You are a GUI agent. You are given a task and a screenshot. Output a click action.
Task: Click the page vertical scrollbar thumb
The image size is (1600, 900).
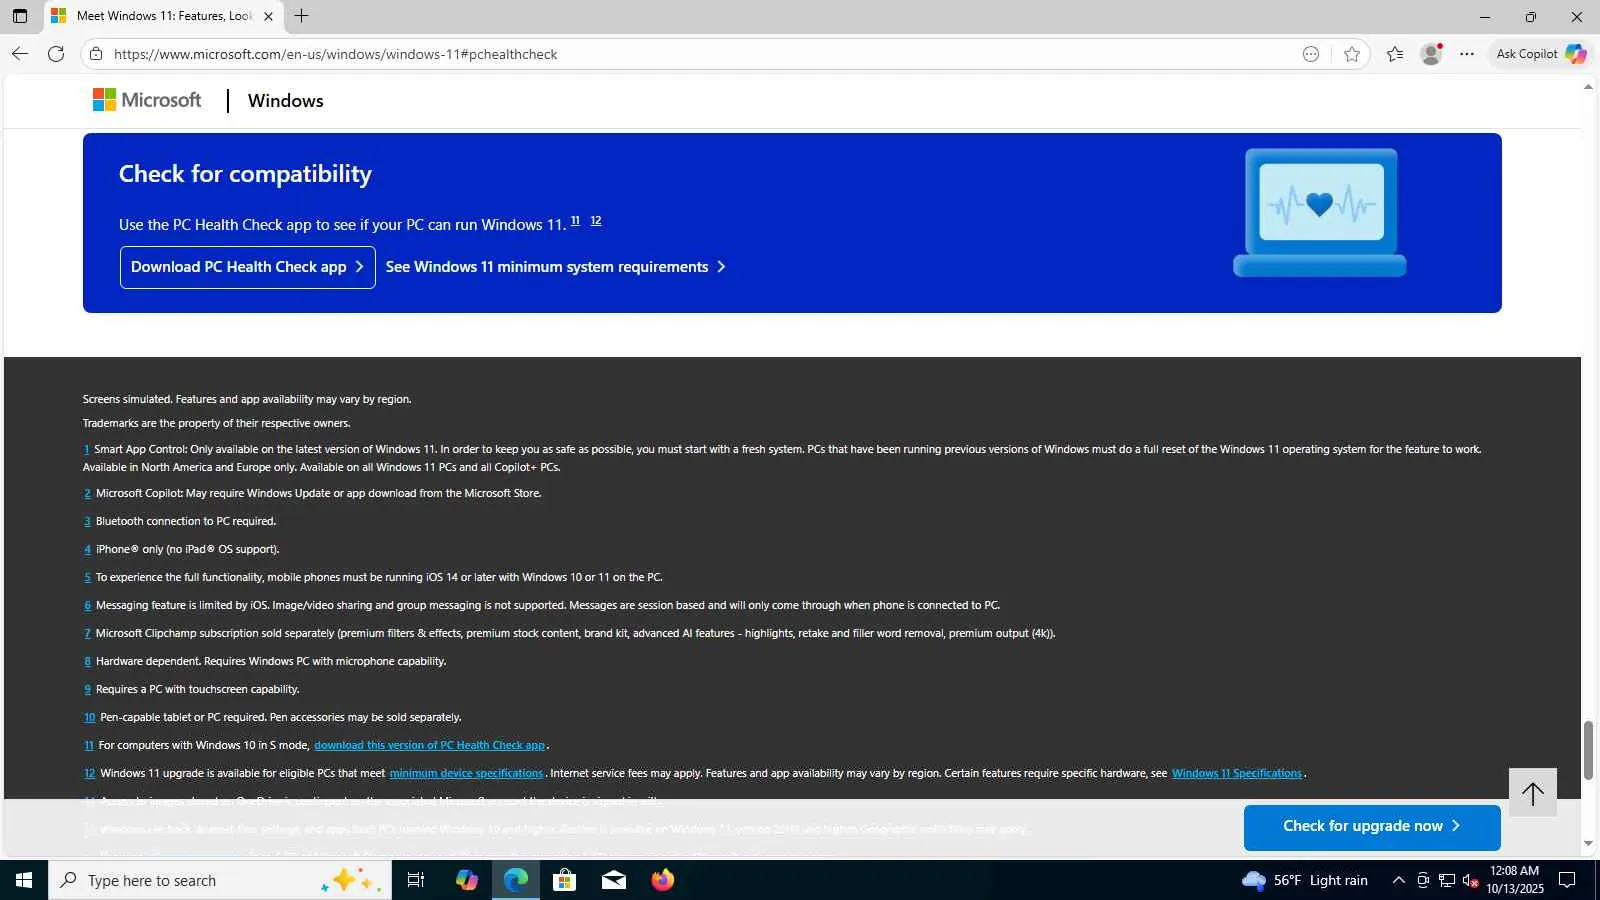(x=1588, y=750)
